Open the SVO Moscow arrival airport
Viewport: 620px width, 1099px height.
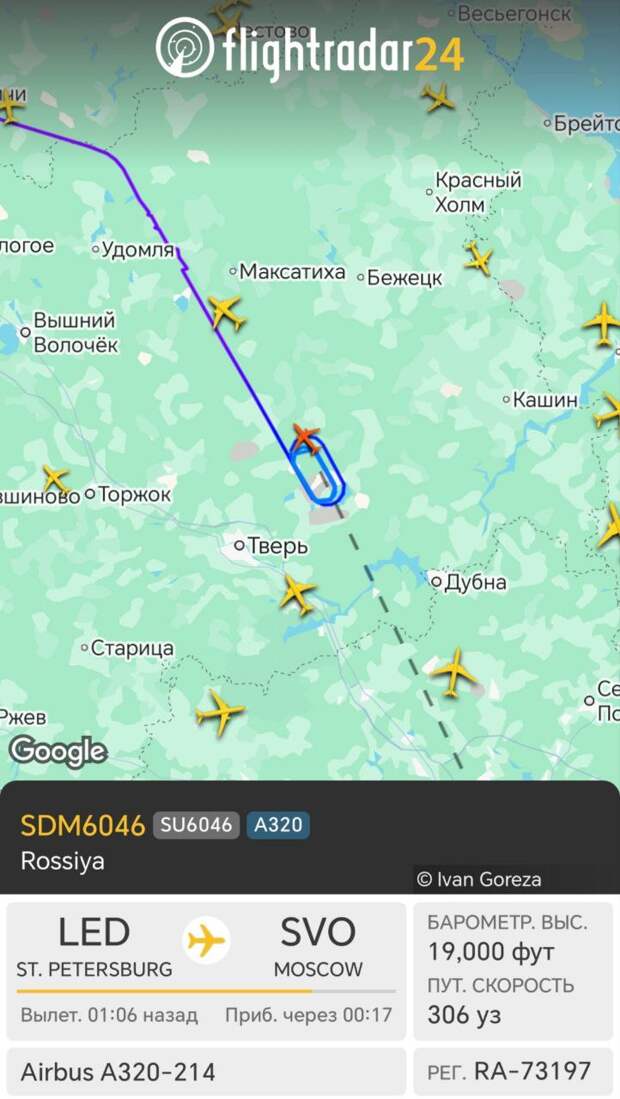click(318, 948)
